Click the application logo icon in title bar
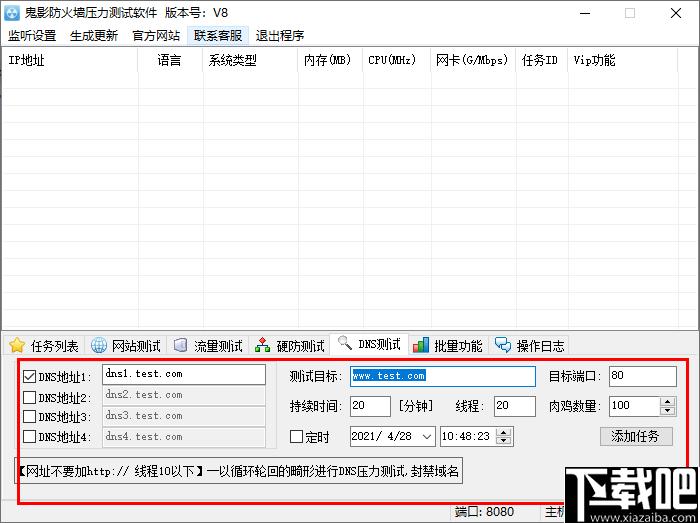700x523 pixels. (x=12, y=13)
